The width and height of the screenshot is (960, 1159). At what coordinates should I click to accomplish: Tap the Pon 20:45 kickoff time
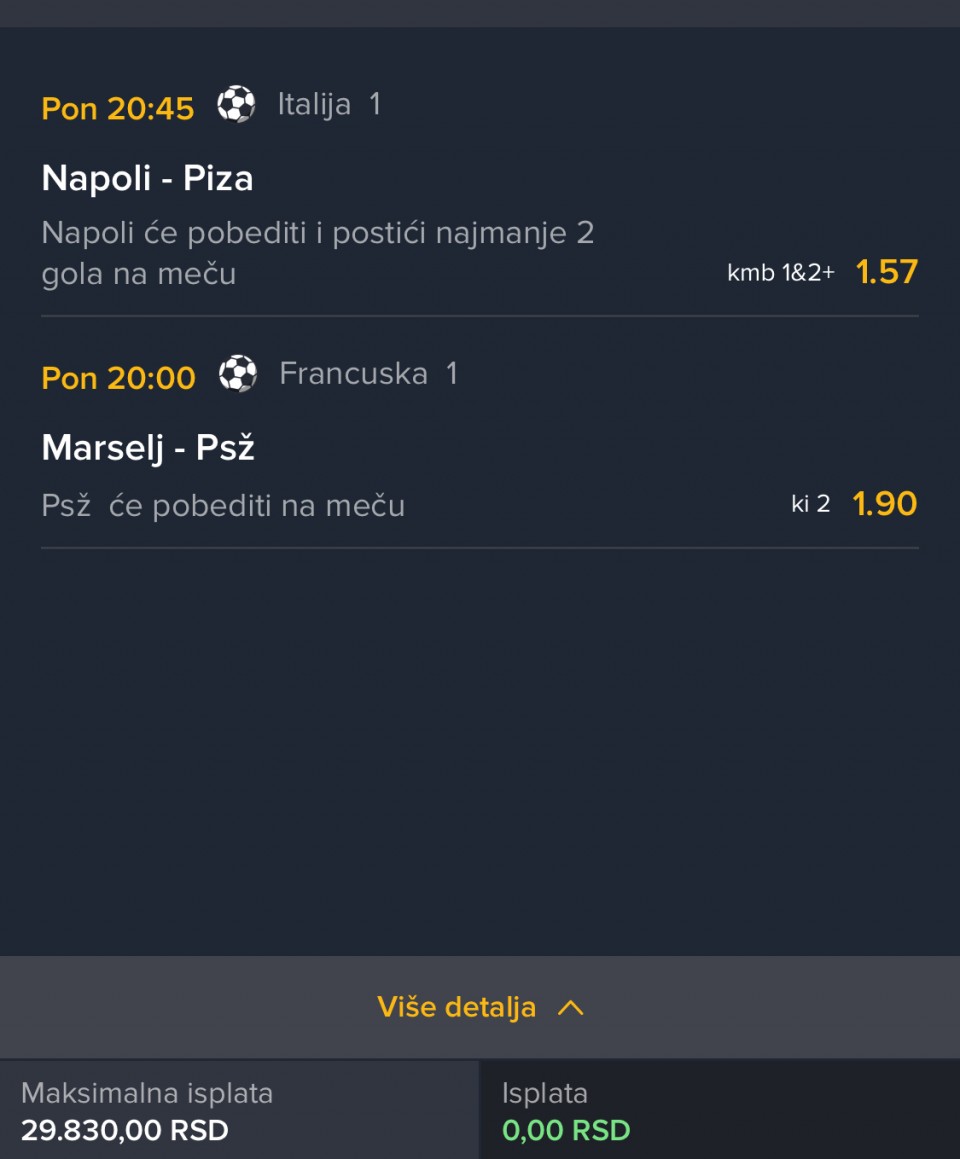tap(118, 108)
